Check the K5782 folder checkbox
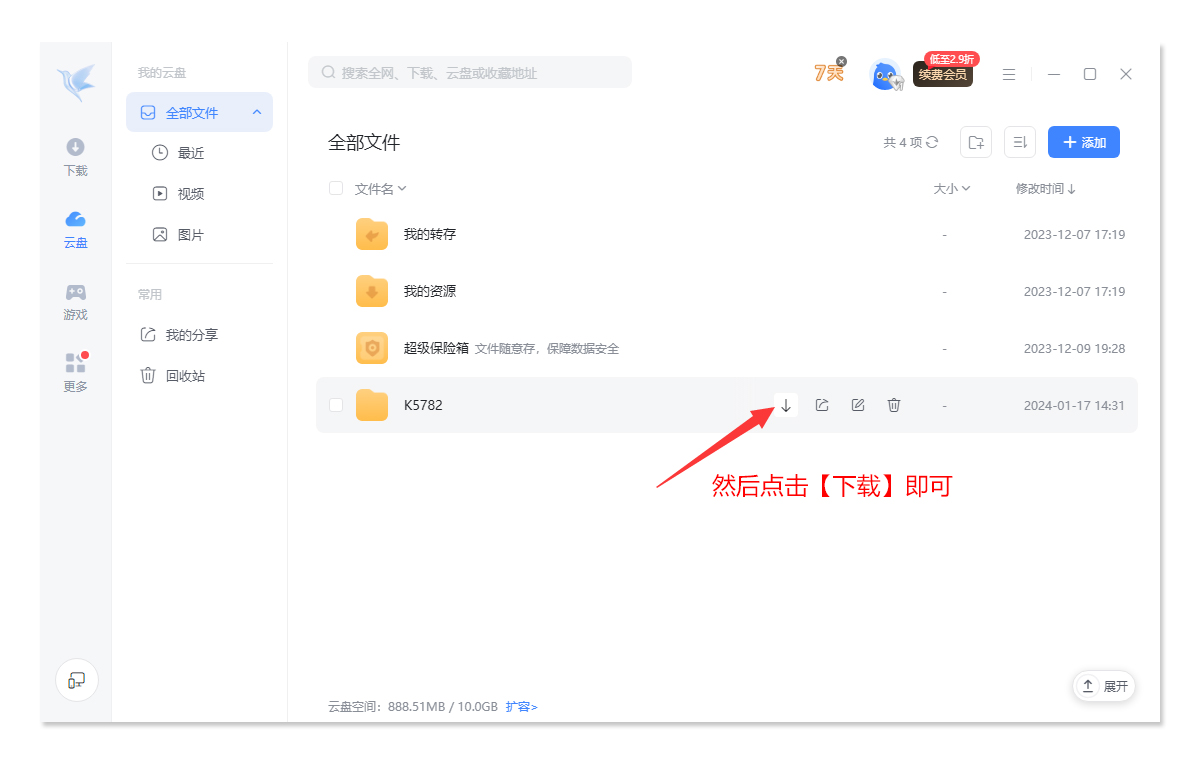Image resolution: width=1200 pixels, height=764 pixels. (336, 405)
